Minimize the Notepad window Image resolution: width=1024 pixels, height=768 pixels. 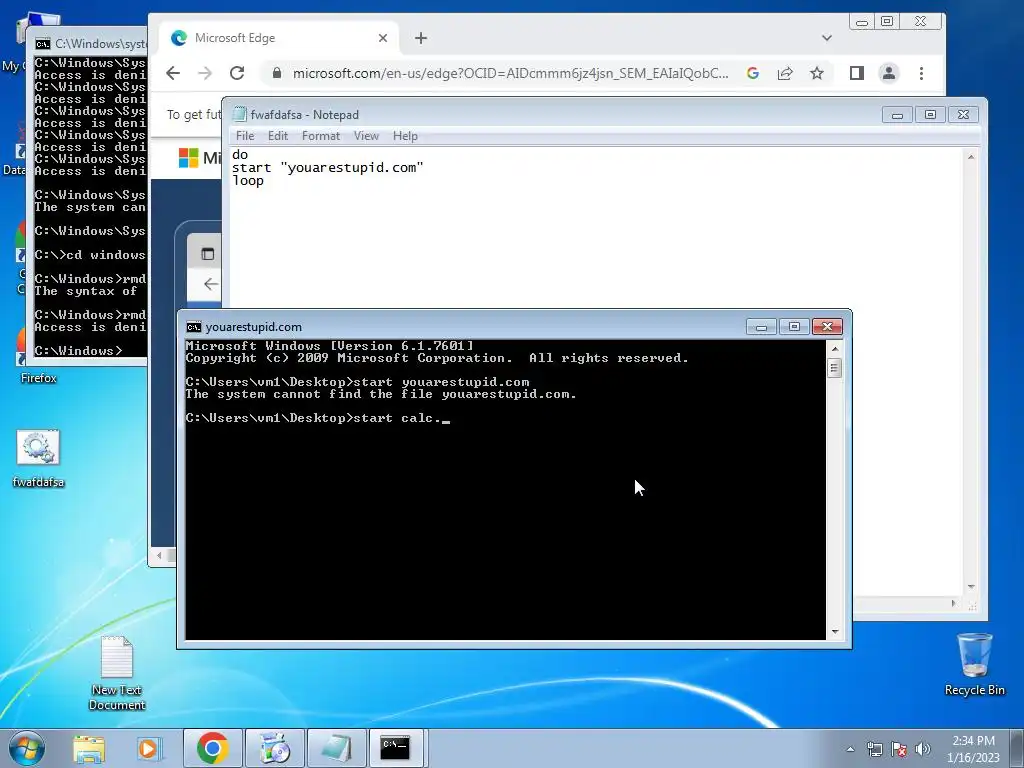pyautogui.click(x=897, y=115)
